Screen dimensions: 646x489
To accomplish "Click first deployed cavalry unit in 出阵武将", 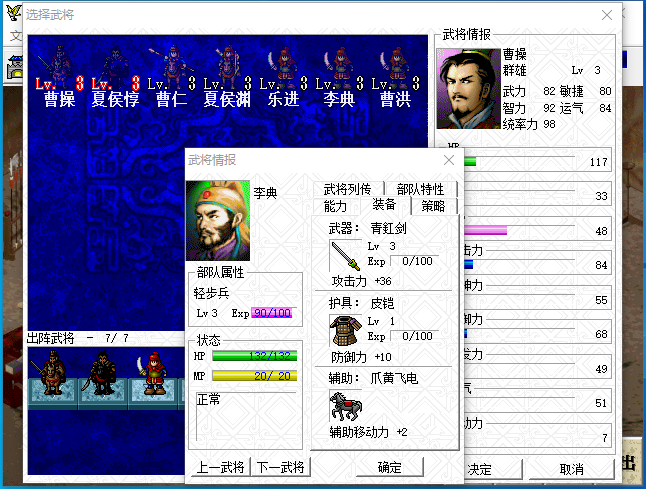I will tap(51, 373).
